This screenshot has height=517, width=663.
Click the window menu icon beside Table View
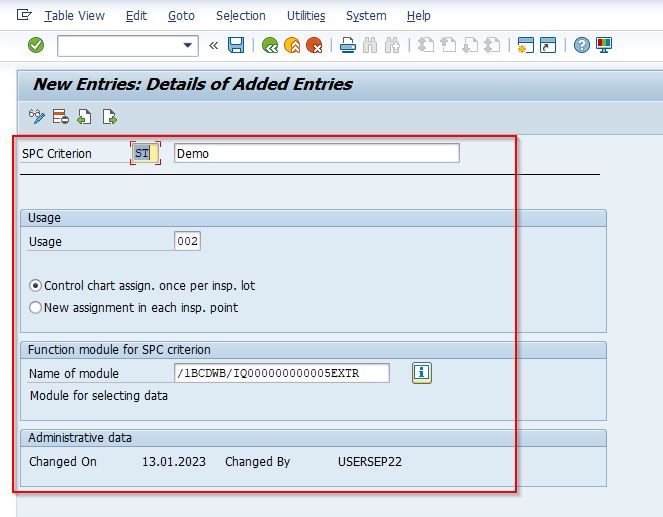click(24, 15)
